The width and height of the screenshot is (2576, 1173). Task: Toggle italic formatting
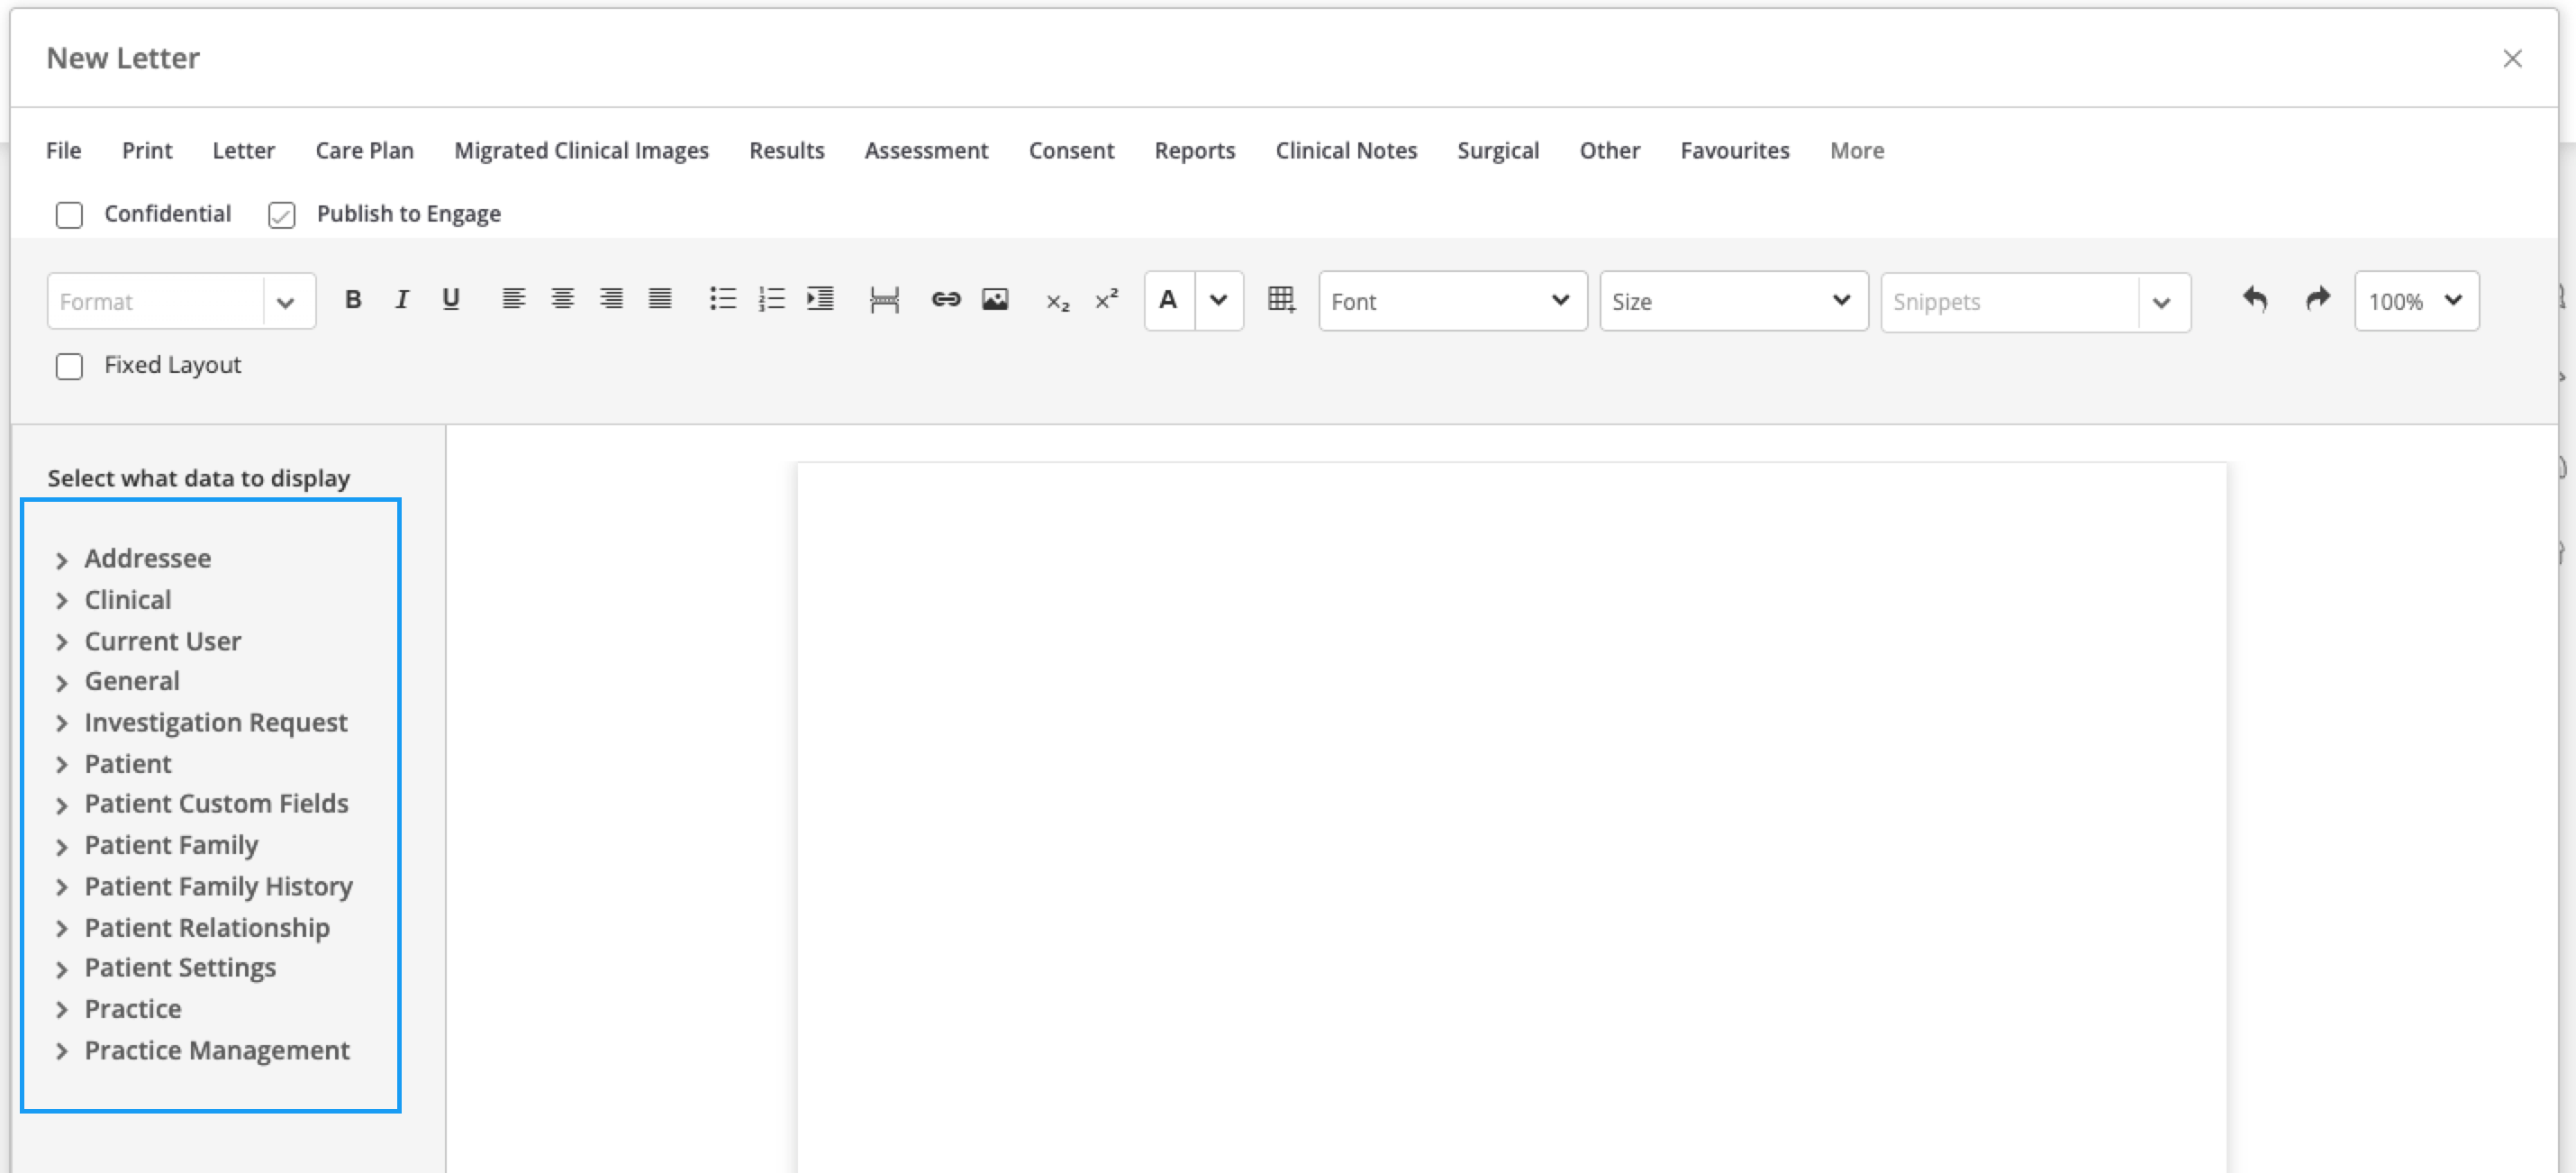(x=402, y=300)
